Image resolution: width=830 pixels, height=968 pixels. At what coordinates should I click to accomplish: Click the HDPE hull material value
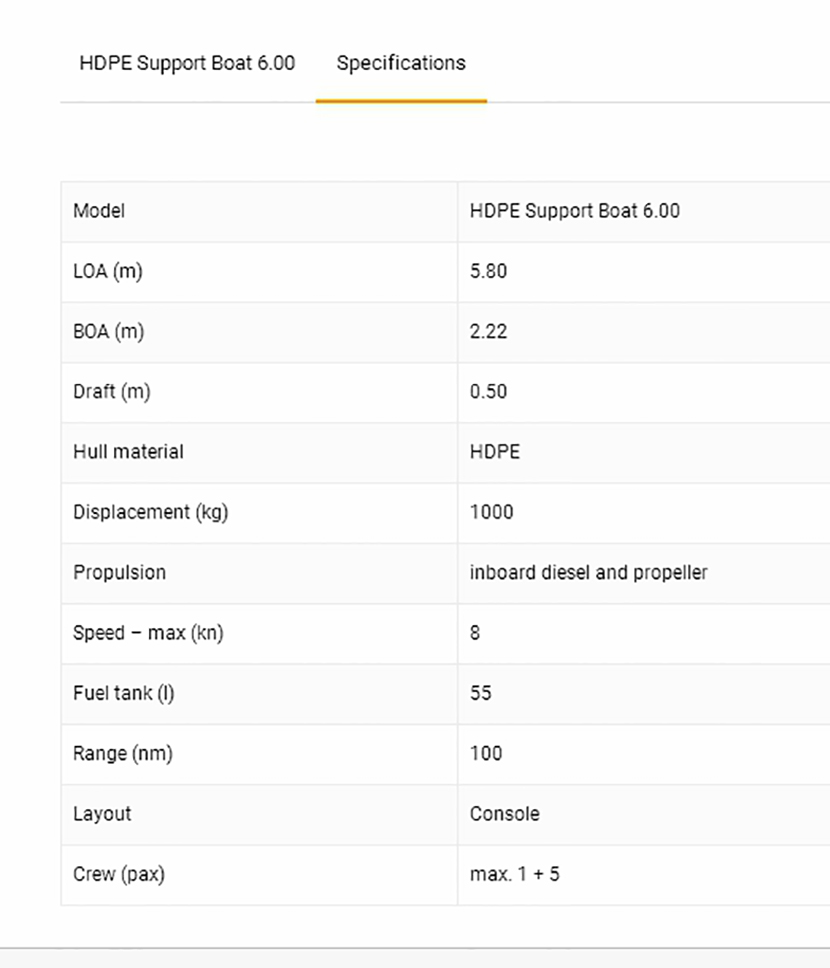pyautogui.click(x=495, y=452)
